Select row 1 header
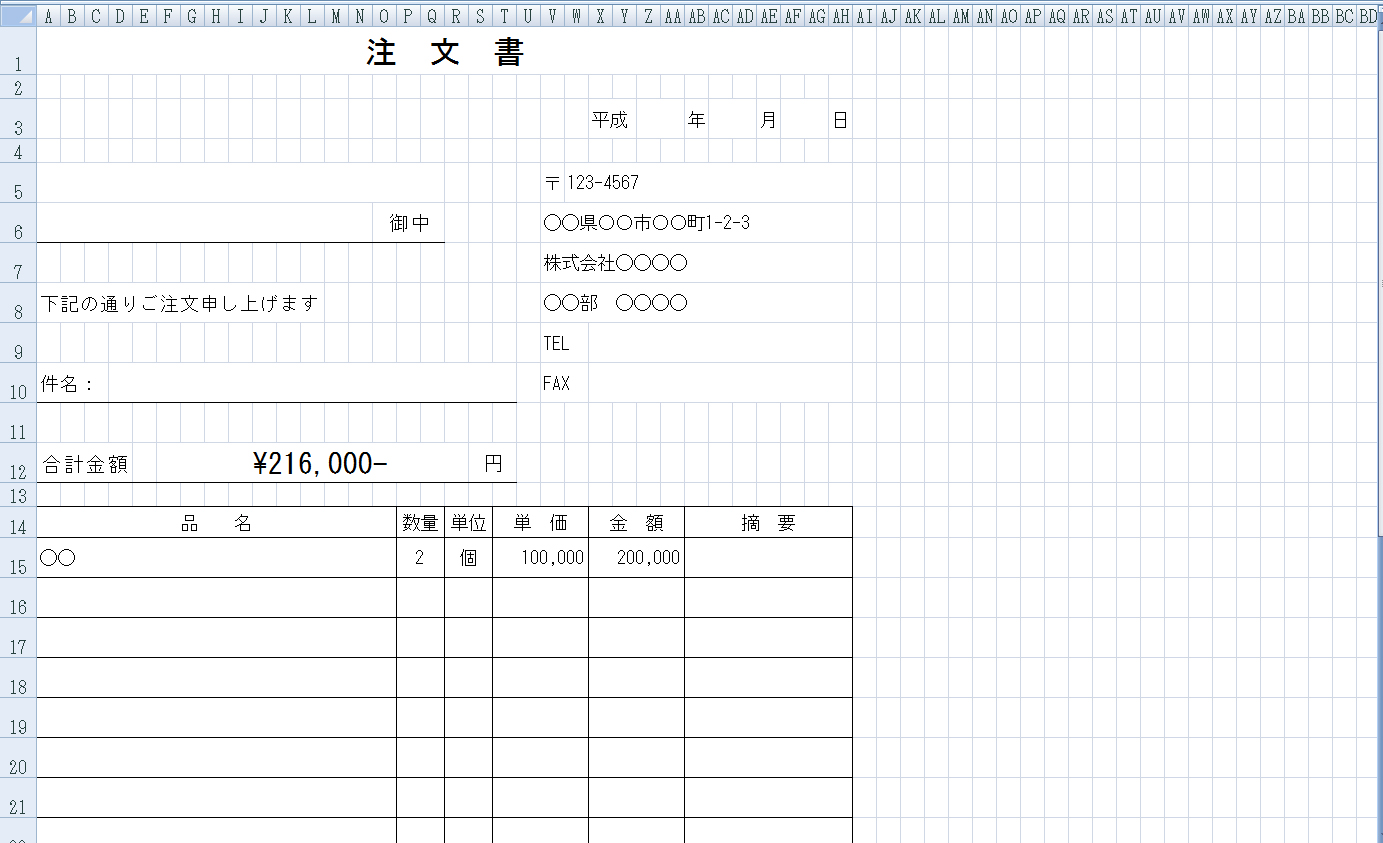 [18, 51]
